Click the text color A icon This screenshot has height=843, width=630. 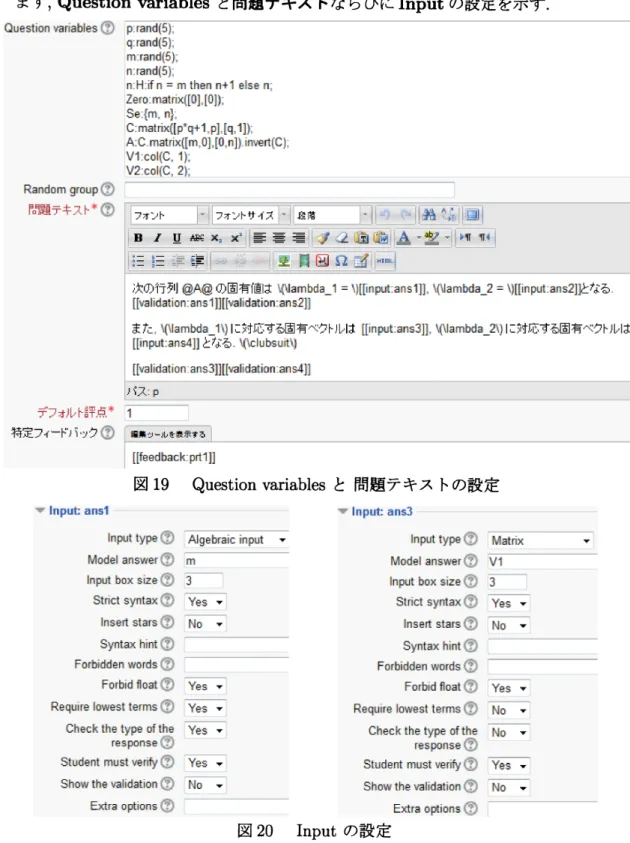click(403, 238)
